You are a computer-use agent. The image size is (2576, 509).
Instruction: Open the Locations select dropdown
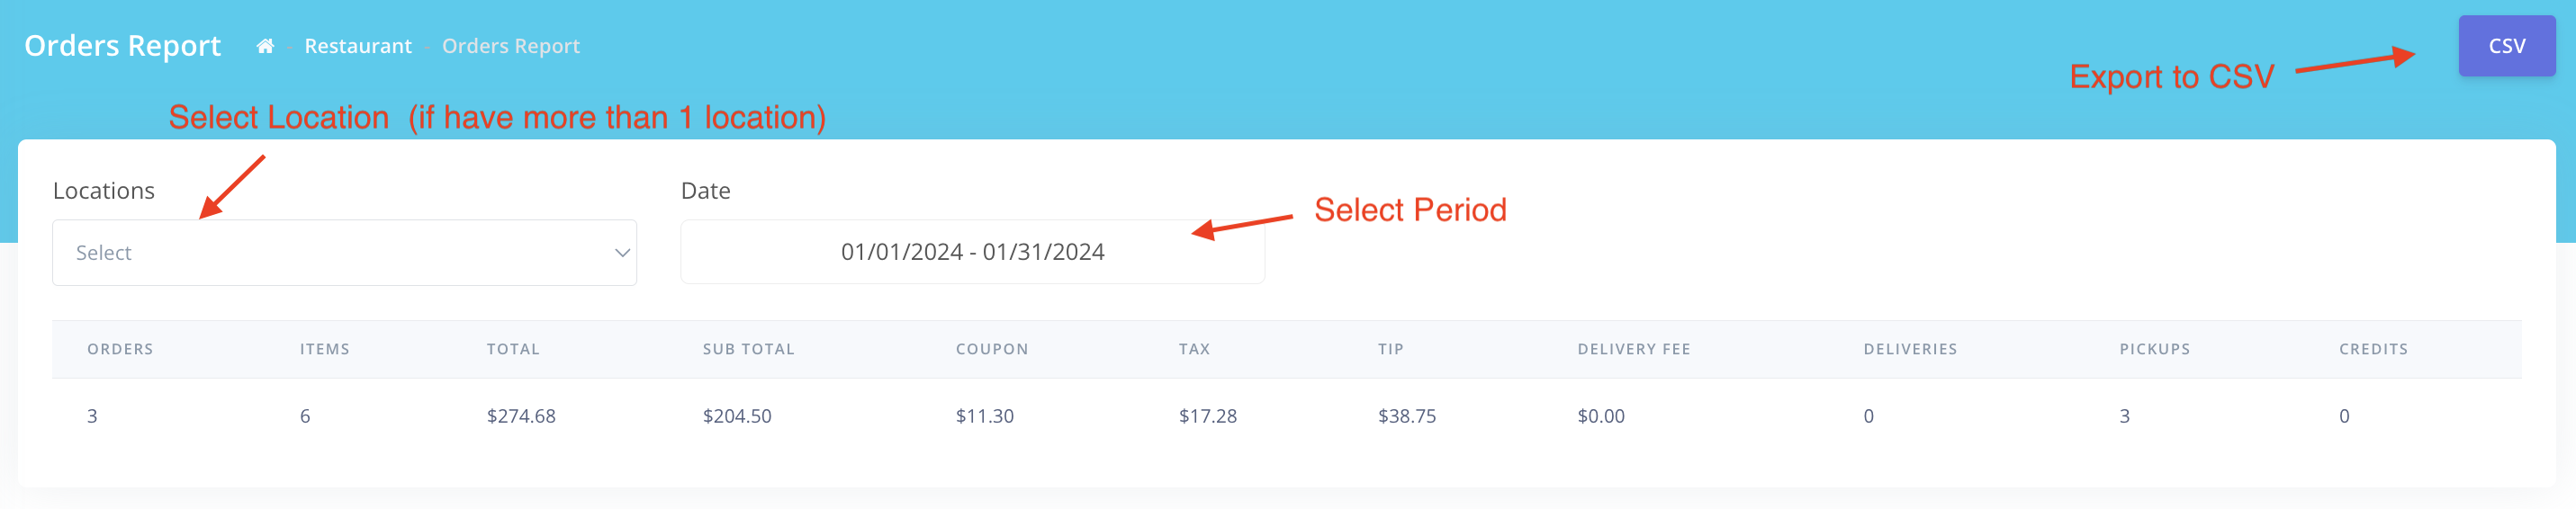[x=344, y=253]
